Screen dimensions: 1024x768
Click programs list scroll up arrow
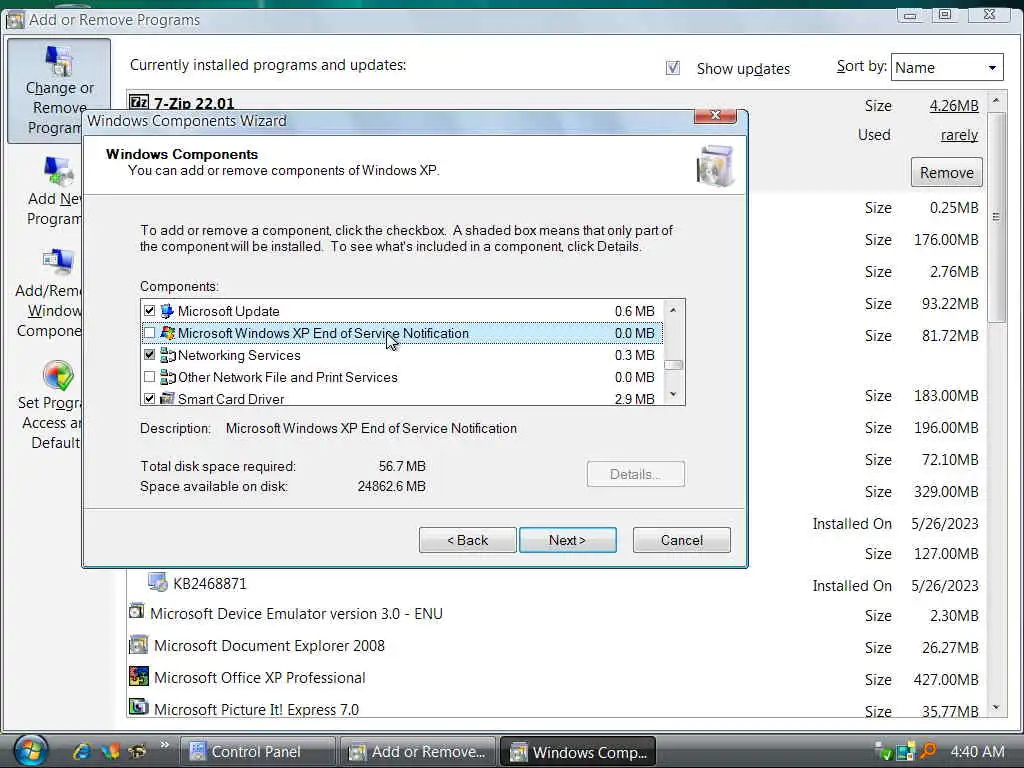pyautogui.click(x=996, y=101)
